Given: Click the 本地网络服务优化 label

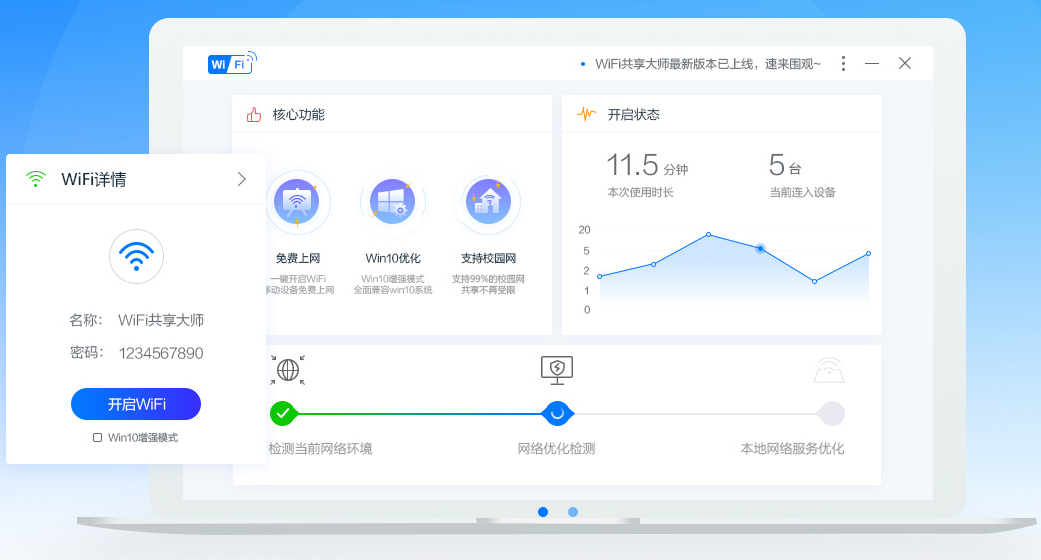Looking at the screenshot, I should tap(792, 448).
